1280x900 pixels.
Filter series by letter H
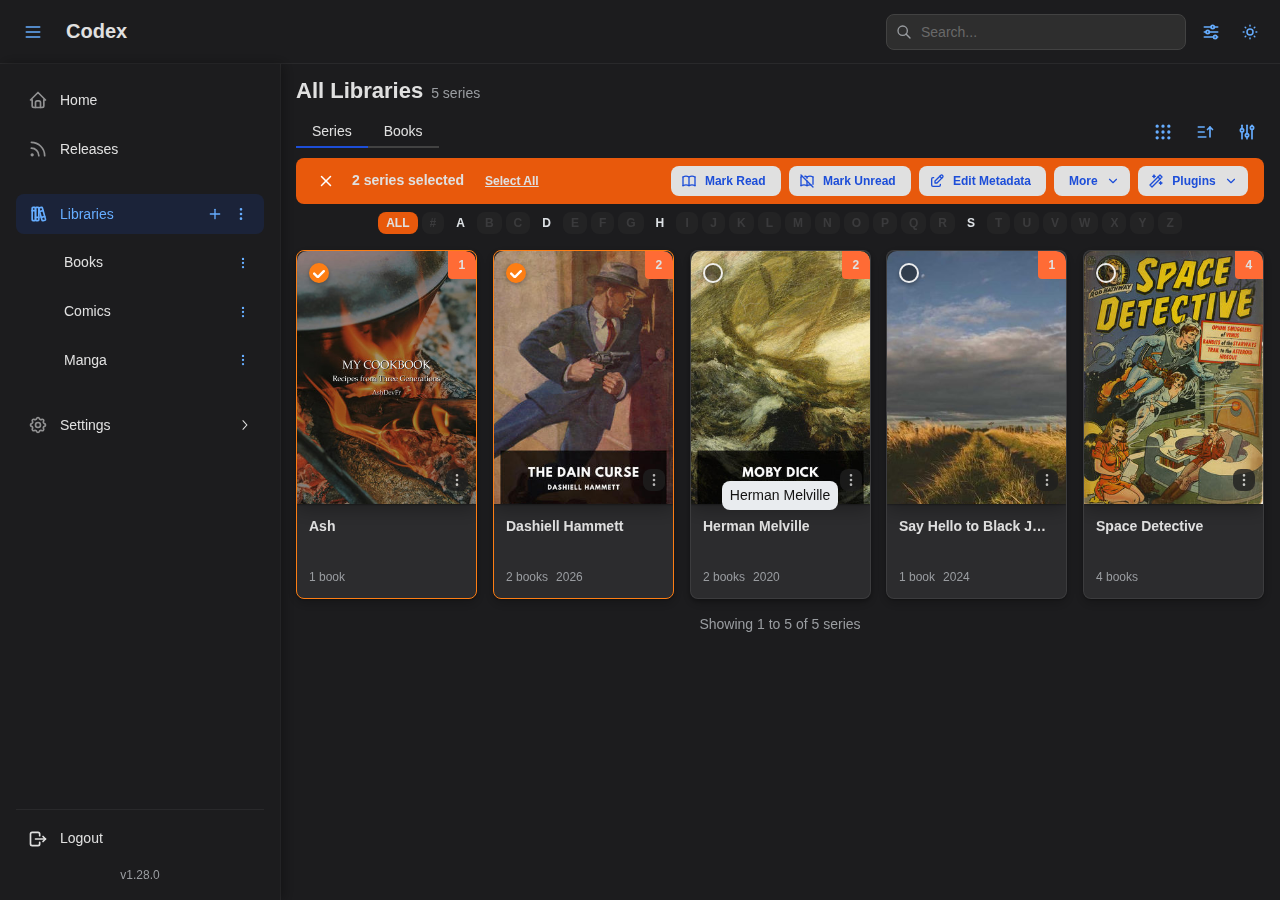point(660,223)
